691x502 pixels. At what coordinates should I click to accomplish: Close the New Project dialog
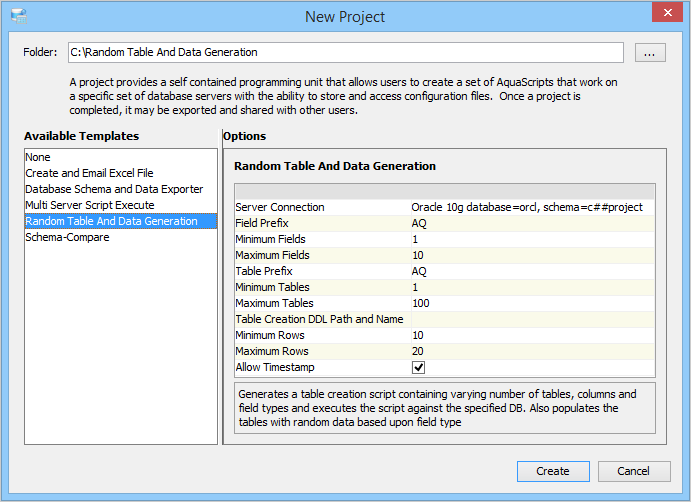[x=665, y=14]
